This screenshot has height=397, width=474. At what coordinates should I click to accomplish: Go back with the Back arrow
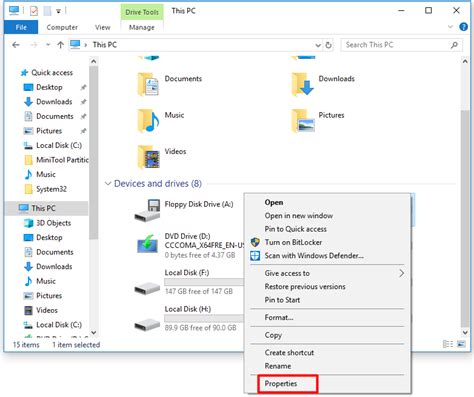pyautogui.click(x=16, y=45)
